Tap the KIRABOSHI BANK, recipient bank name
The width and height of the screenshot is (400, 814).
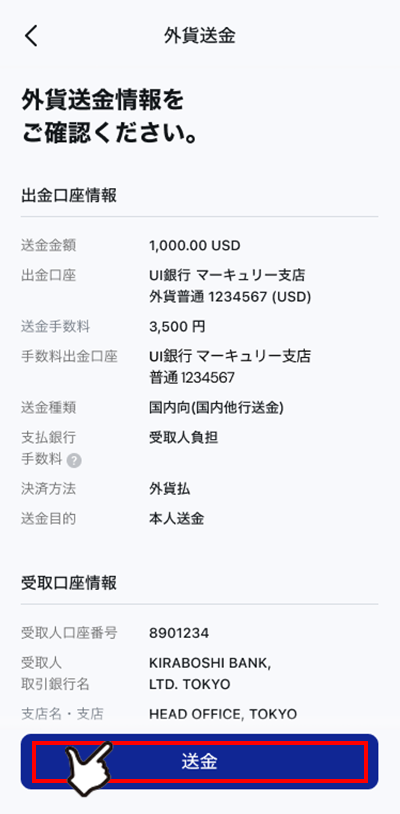coord(210,663)
